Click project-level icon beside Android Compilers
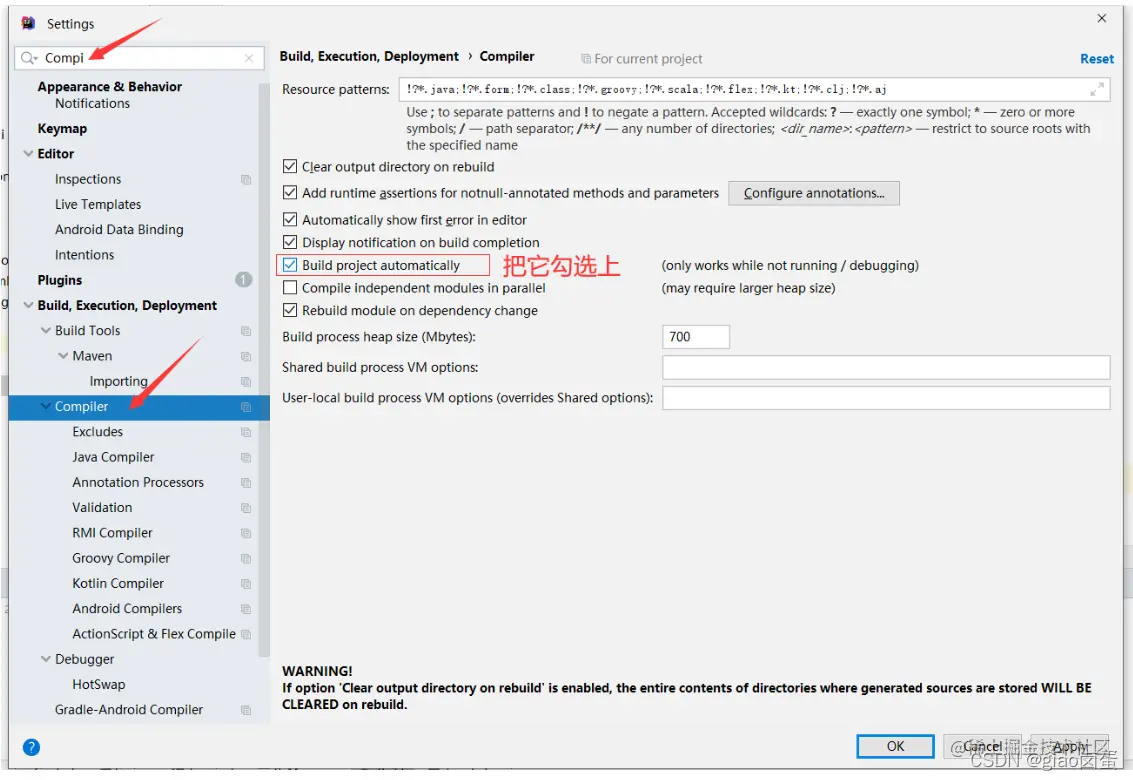The image size is (1133, 780). pyautogui.click(x=246, y=609)
